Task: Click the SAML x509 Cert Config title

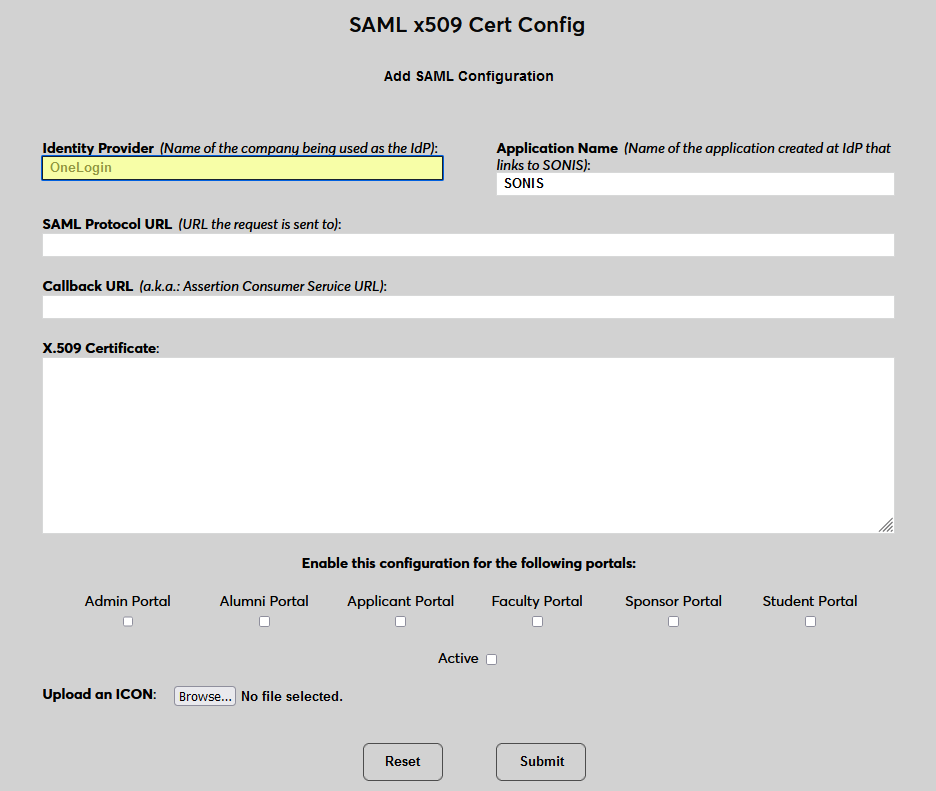Action: (467, 24)
